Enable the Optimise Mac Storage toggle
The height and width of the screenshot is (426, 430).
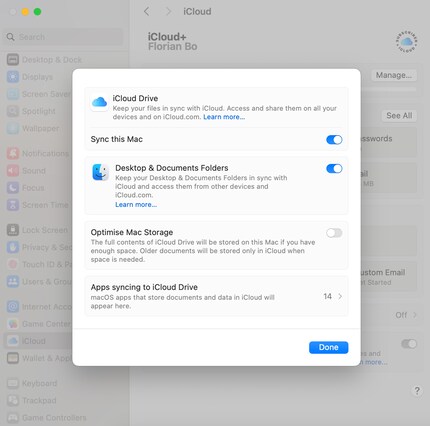tap(334, 233)
